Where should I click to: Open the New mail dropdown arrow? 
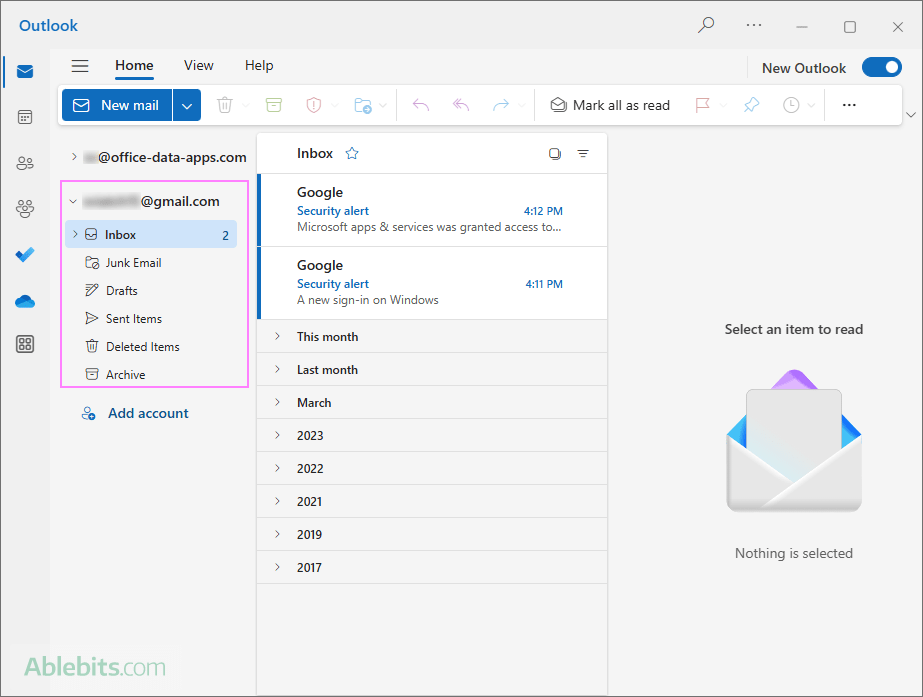[186, 104]
